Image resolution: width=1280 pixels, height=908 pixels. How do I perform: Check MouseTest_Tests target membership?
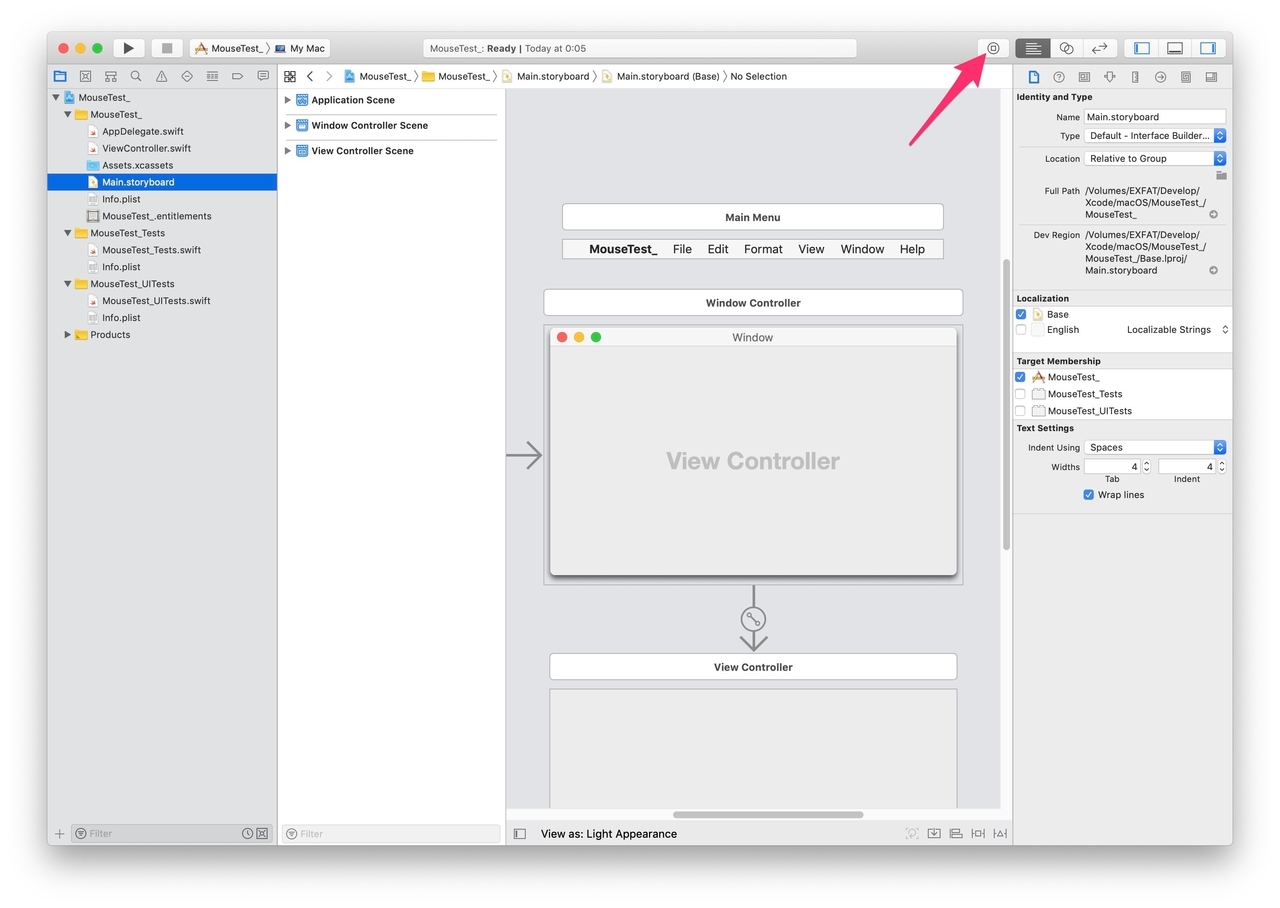(x=1021, y=394)
